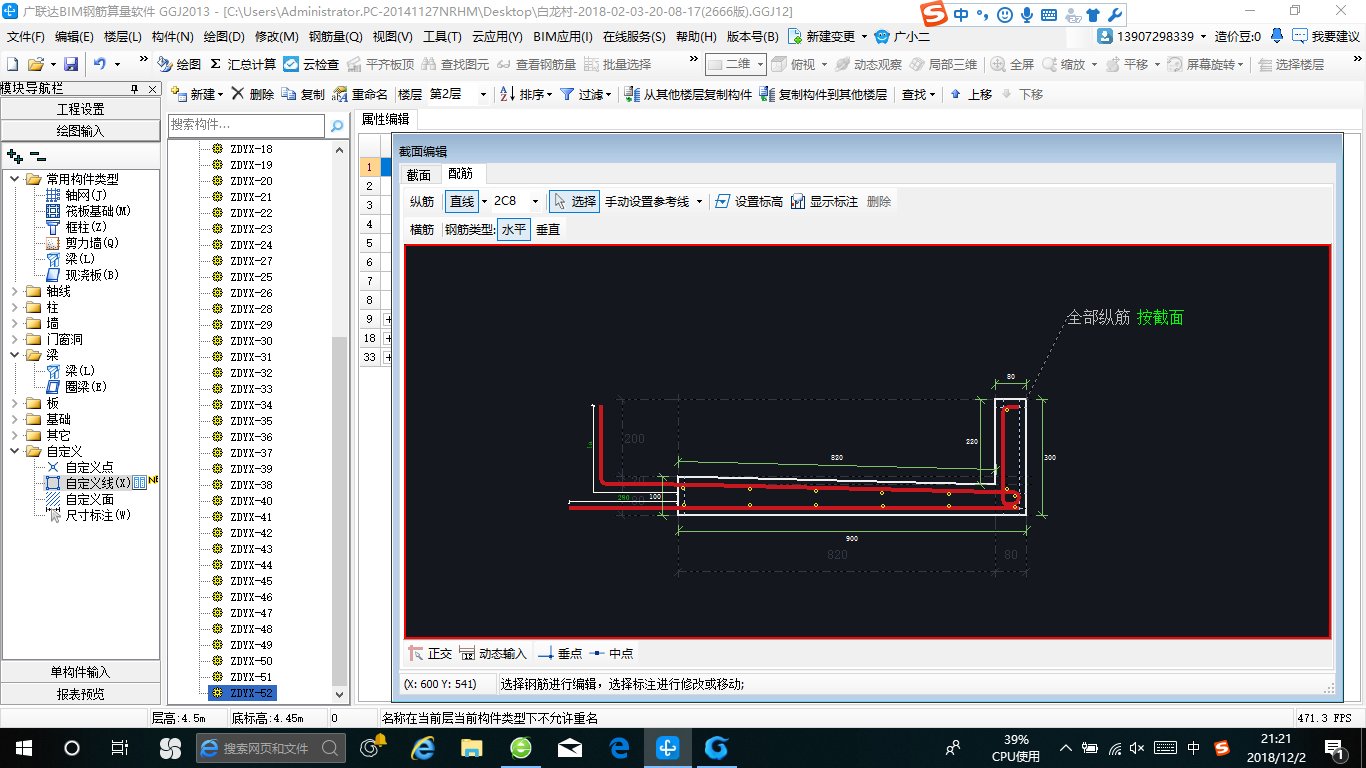Select 垂直 rebar type option
This screenshot has height=768, width=1366.
point(548,229)
